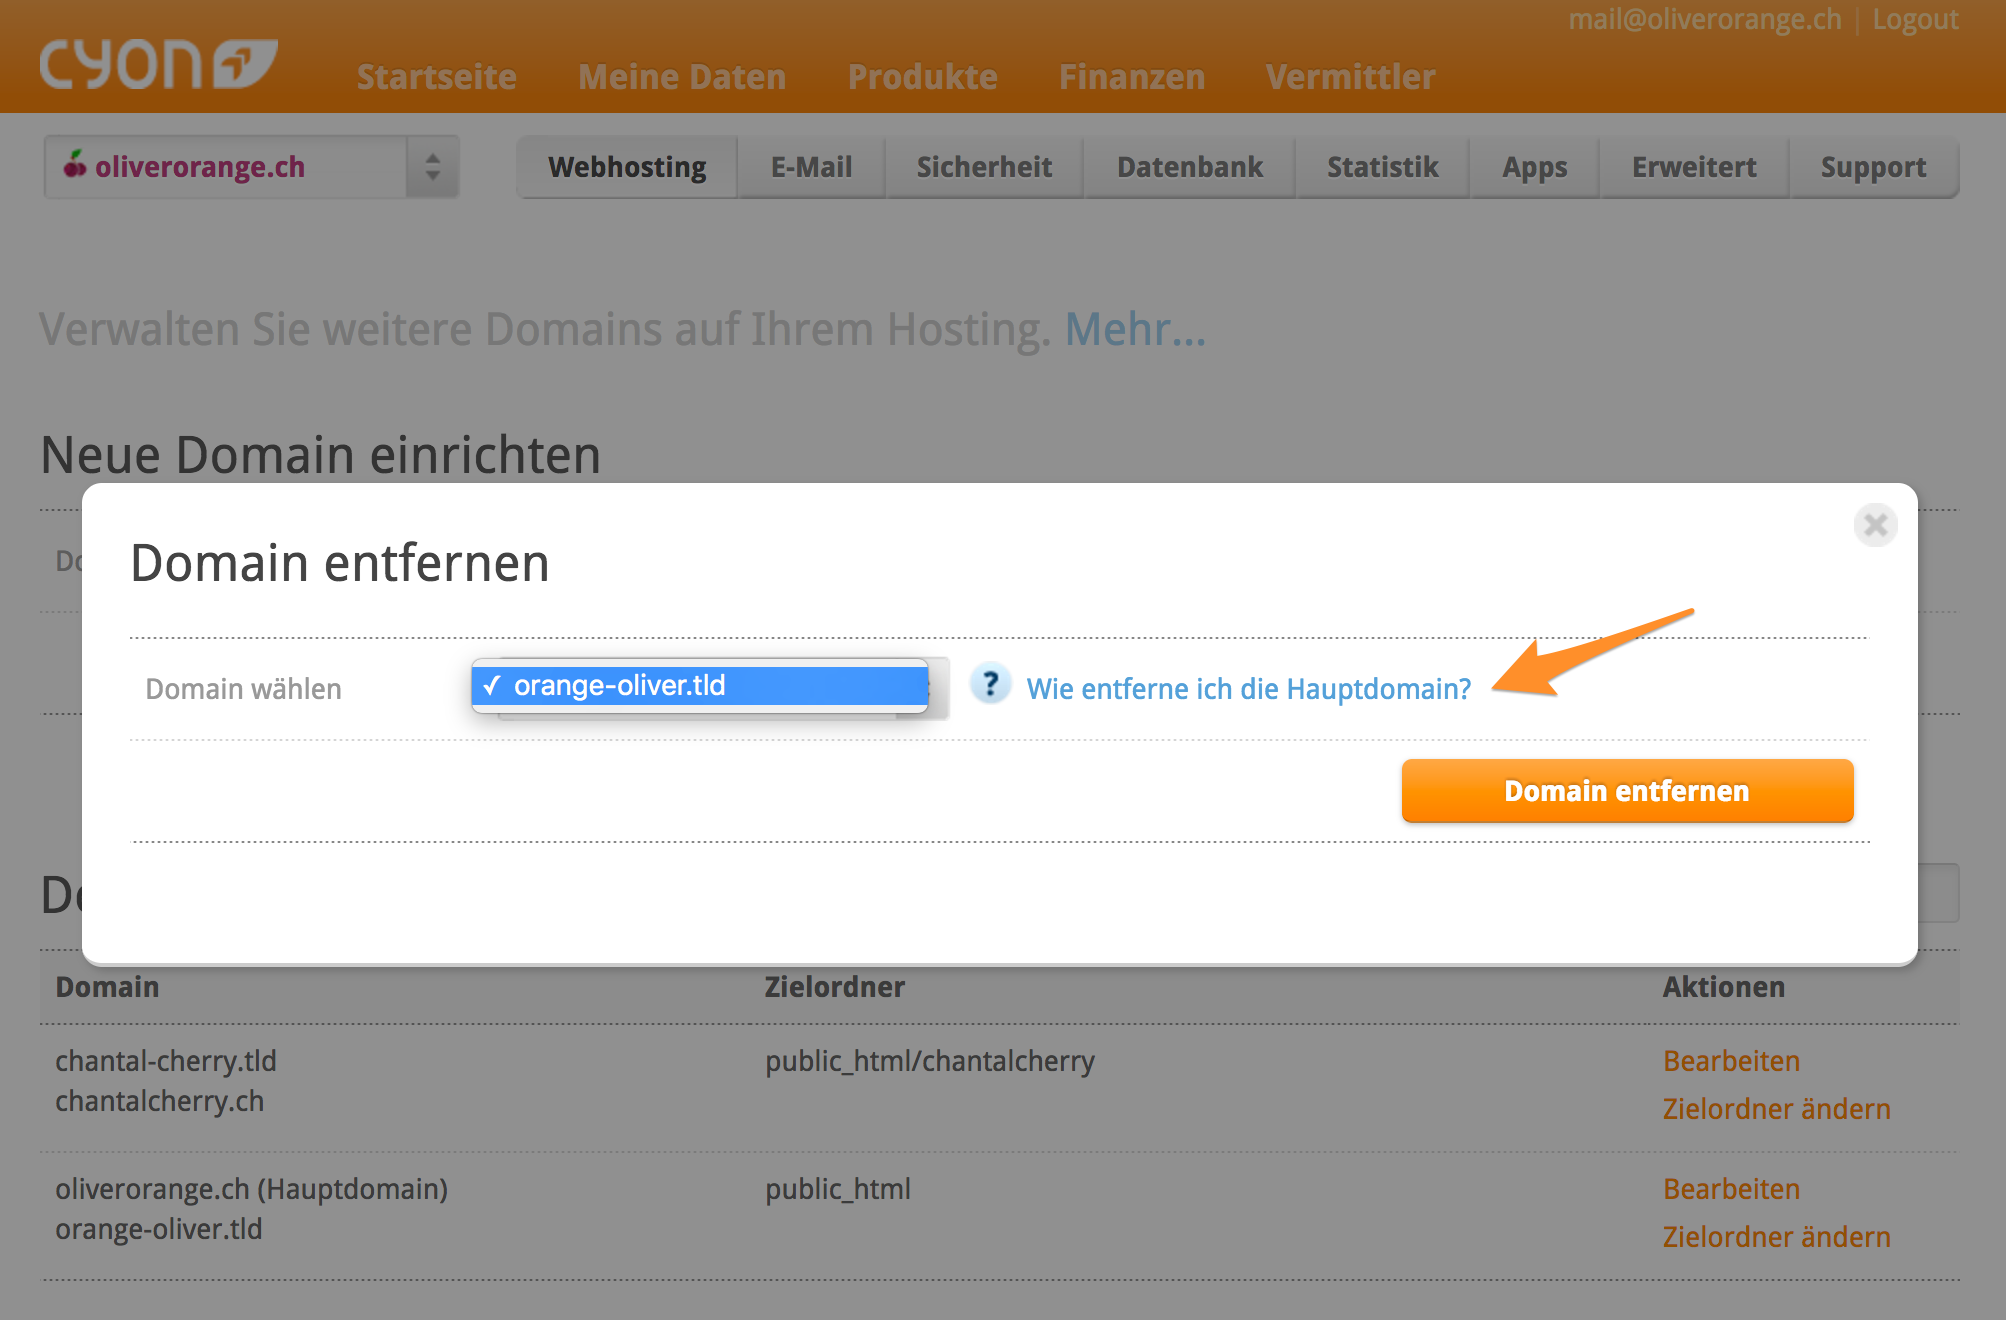This screenshot has height=1320, width=2006.
Task: Open the account selector stepper arrows
Action: (432, 167)
